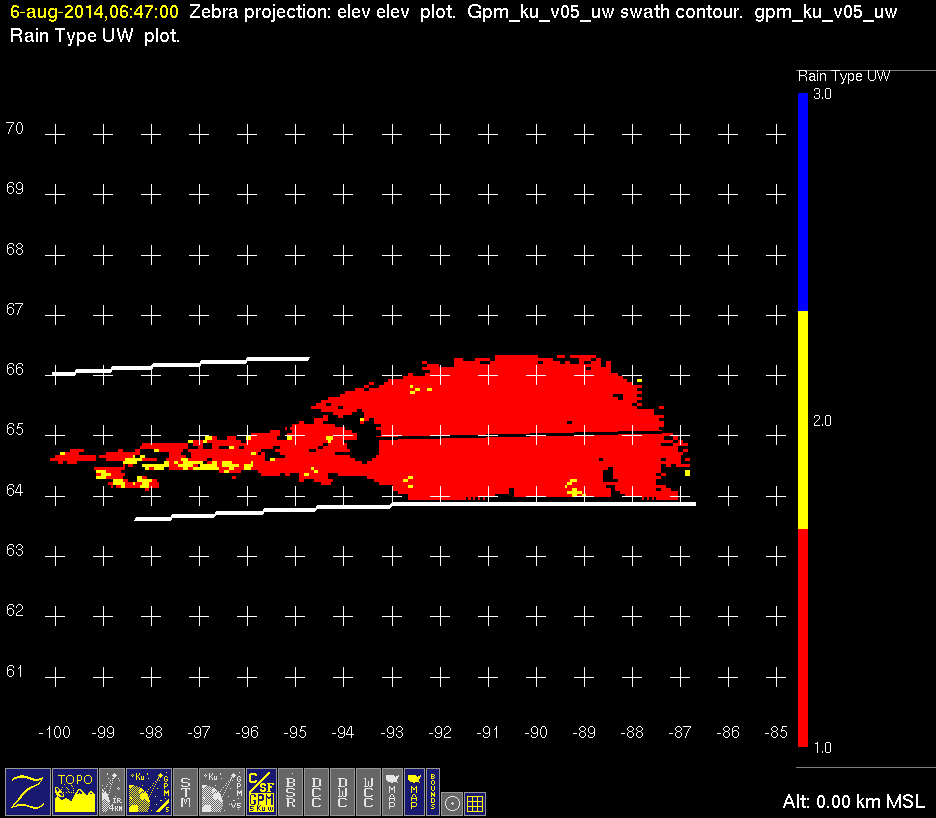This screenshot has width=936, height=818.
Task: Click the range ring circle icon
Action: tap(452, 803)
